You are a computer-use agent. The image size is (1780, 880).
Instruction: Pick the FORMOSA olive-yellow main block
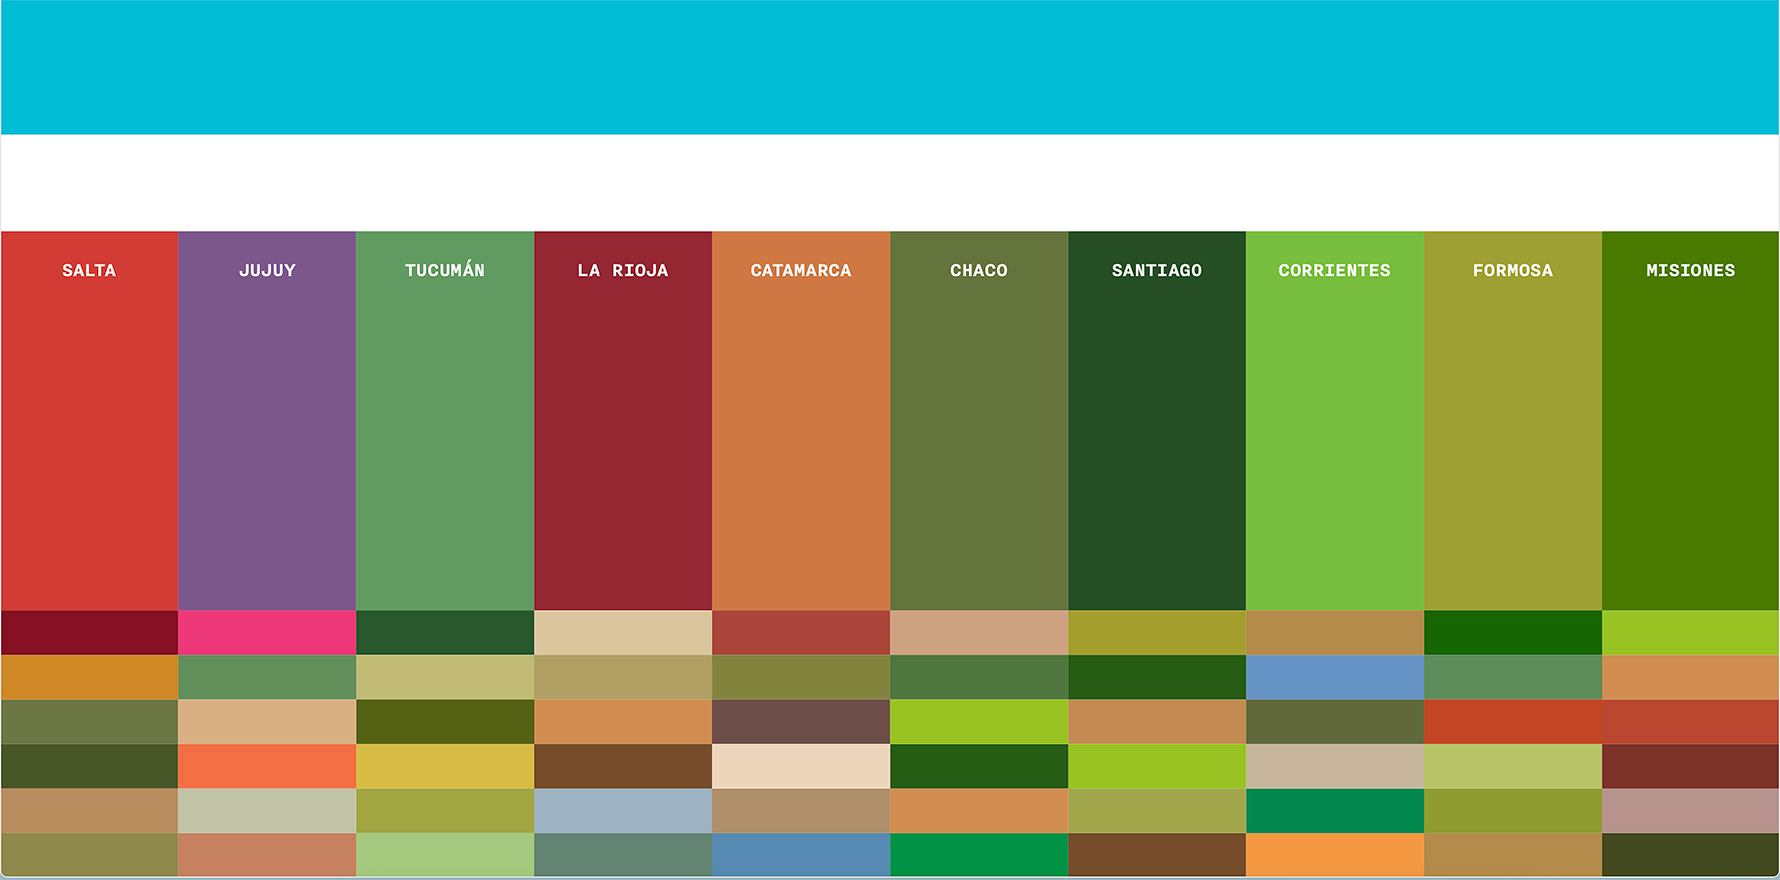point(1513,440)
